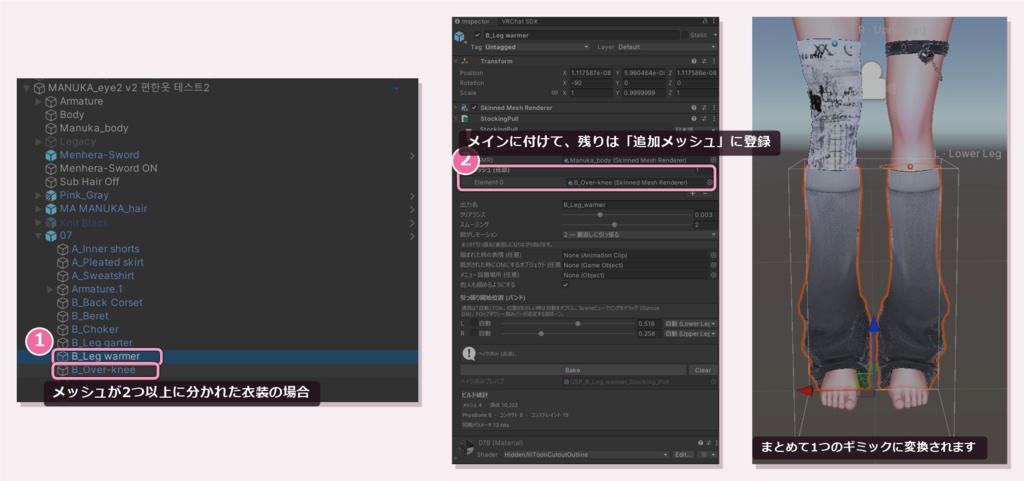
Task: Click the 07B material preview sphere
Action: point(466,447)
